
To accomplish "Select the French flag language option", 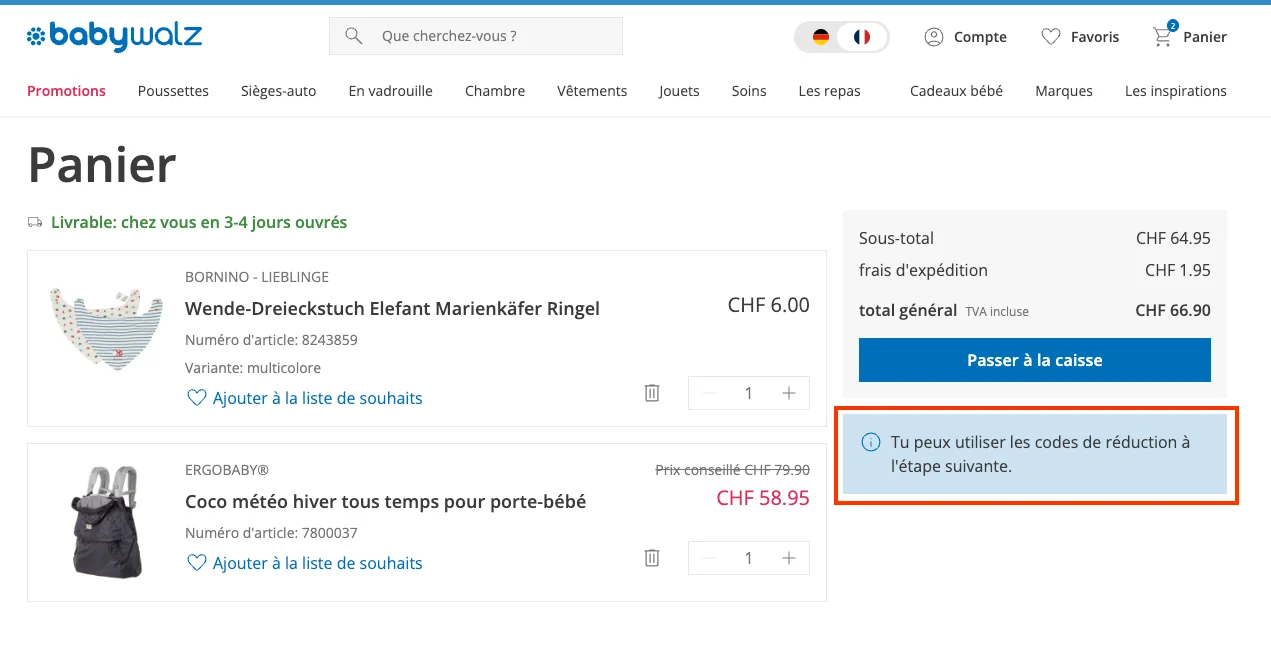I will tap(863, 36).
